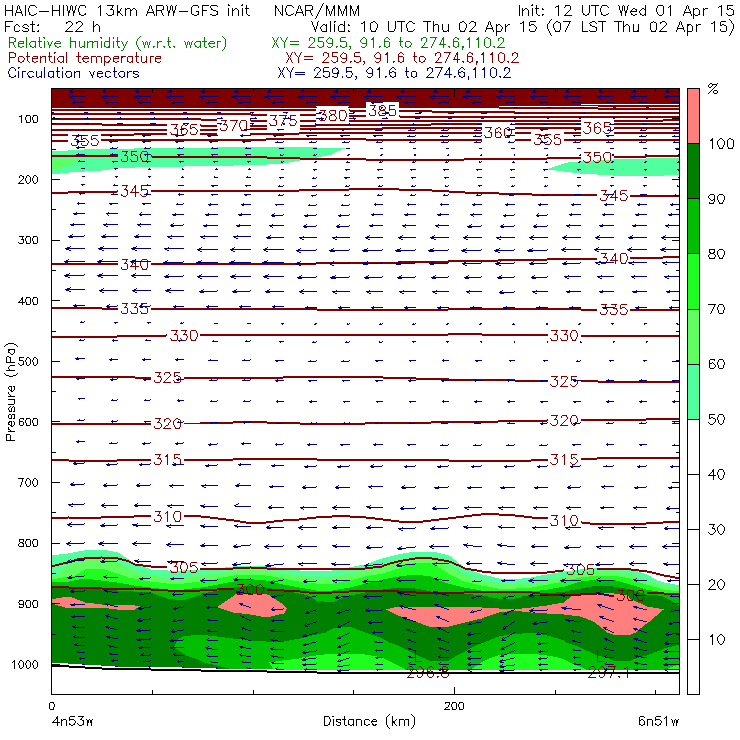The image size is (740, 740).
Task: Click the '380' contour label
Action: pos(333,116)
